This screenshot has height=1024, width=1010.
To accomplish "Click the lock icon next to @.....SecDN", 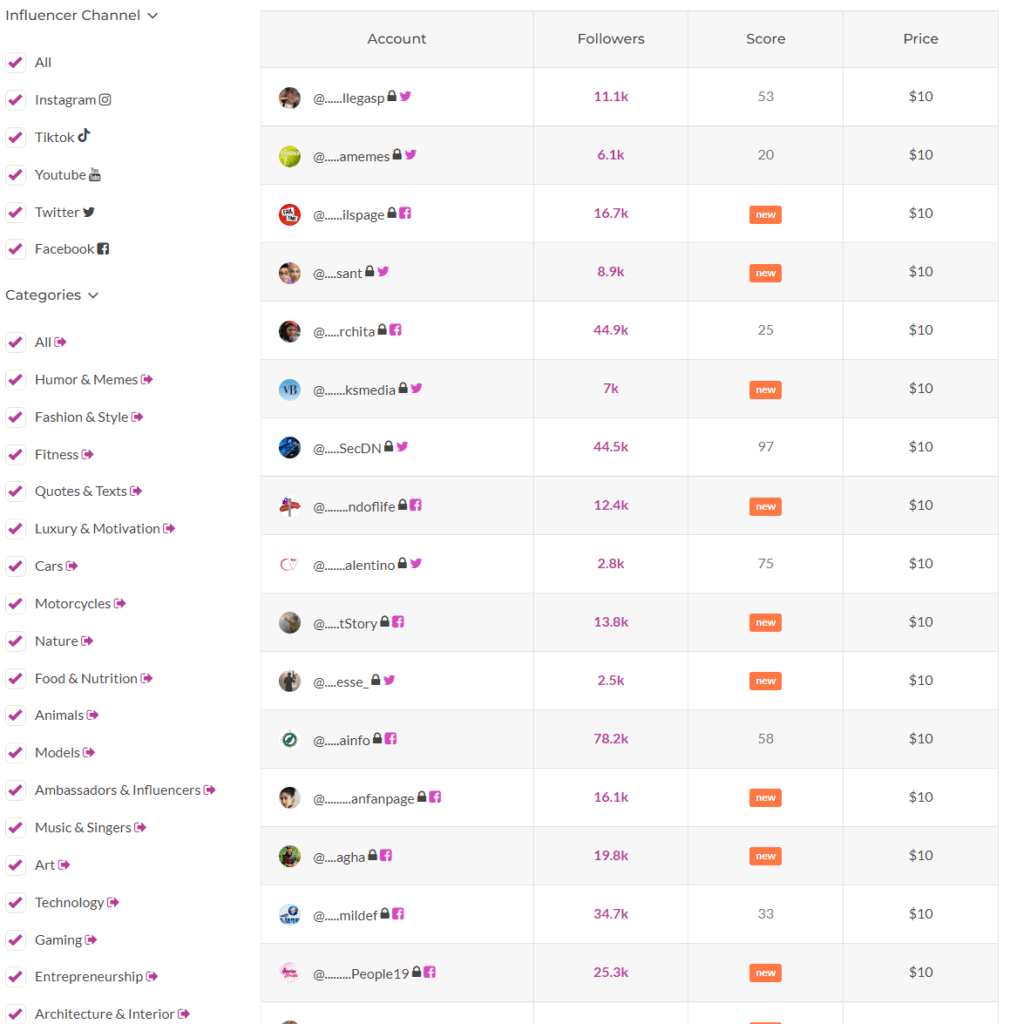I will point(388,446).
